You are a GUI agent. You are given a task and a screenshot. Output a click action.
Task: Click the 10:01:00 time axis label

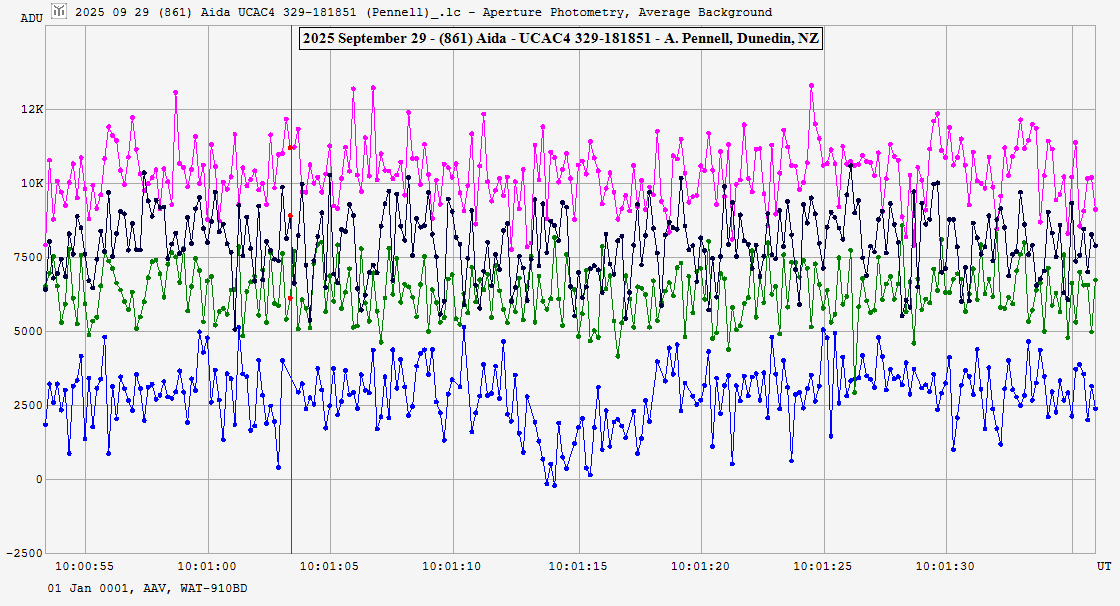coord(208,566)
